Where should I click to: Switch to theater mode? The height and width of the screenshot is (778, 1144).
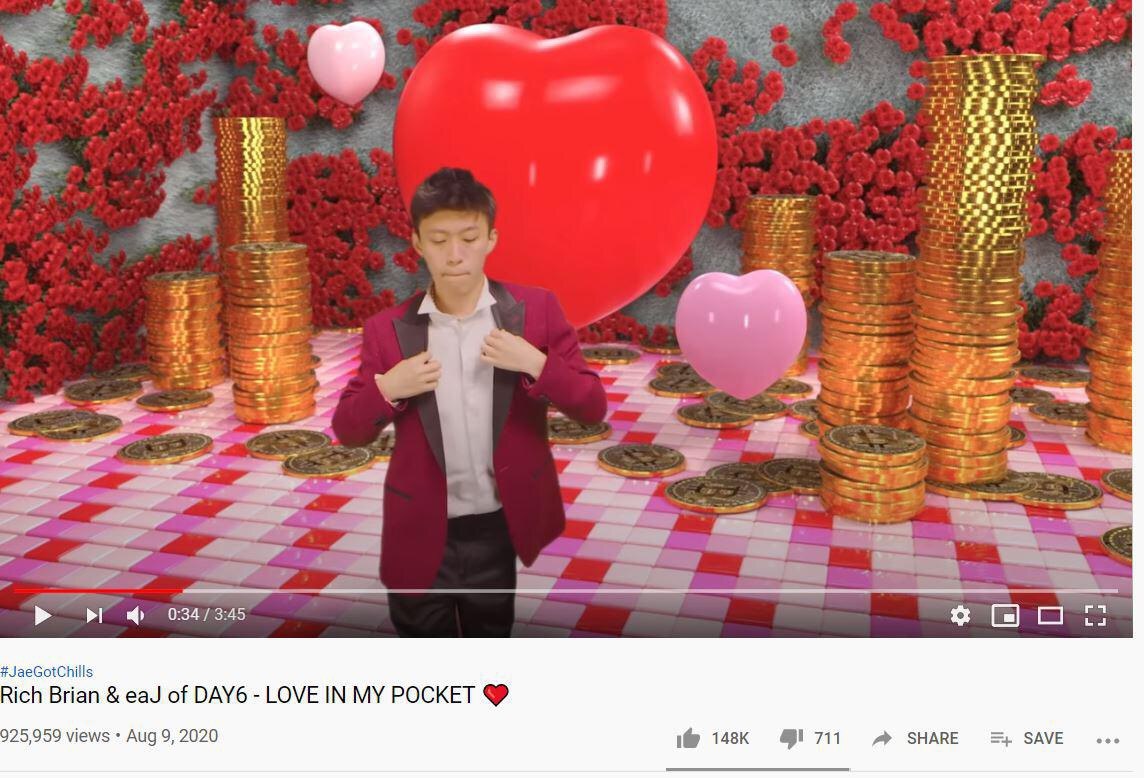pyautogui.click(x=1050, y=616)
